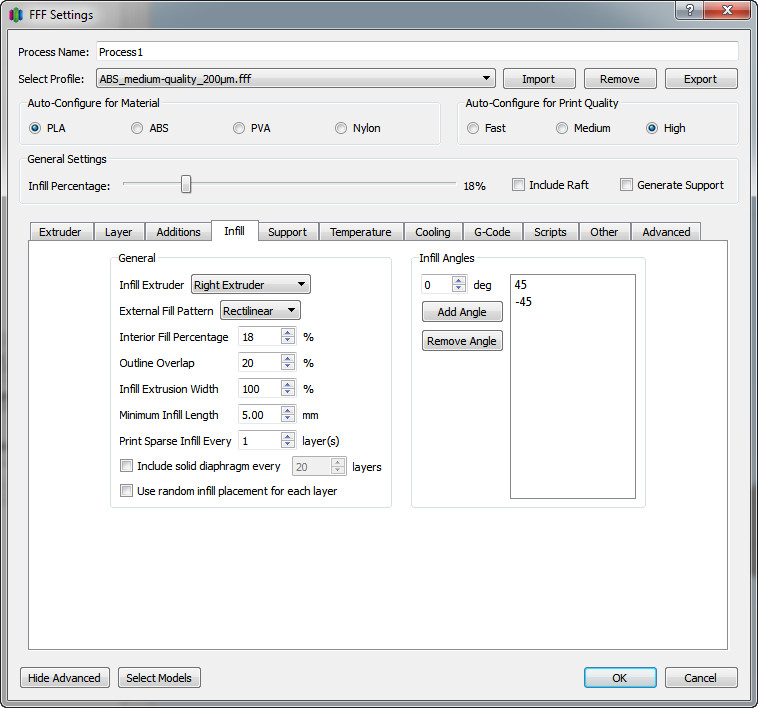The width and height of the screenshot is (758, 708).
Task: Open the G-Code tab
Action: [x=491, y=232]
